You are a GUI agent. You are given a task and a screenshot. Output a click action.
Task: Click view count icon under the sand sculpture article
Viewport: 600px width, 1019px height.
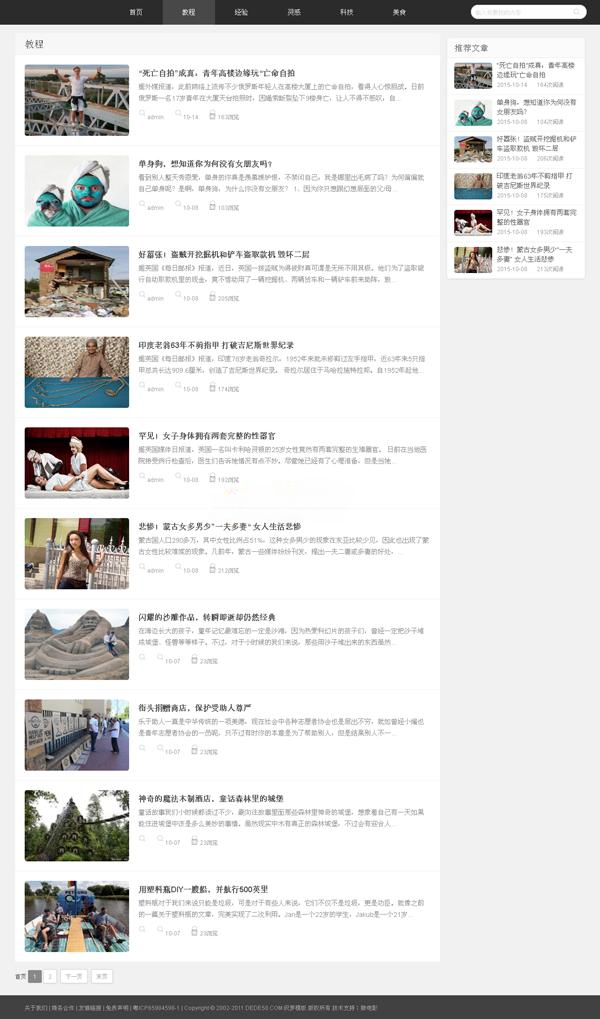(x=194, y=660)
